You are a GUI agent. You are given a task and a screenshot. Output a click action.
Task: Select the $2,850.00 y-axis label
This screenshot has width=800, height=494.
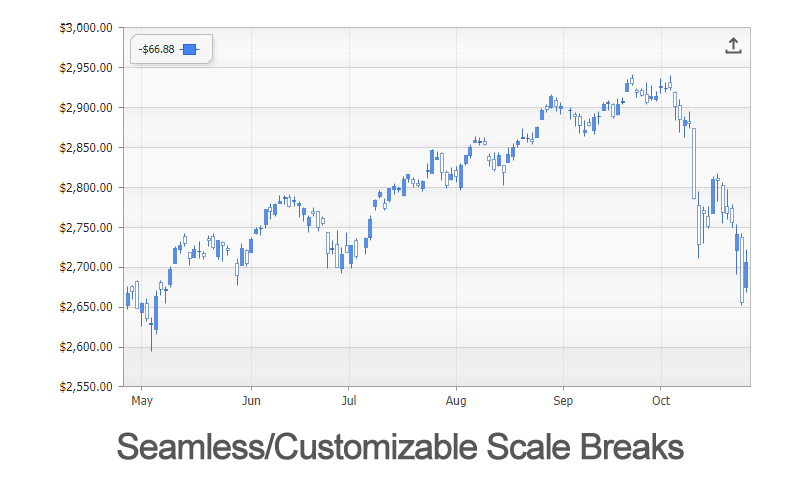click(x=86, y=148)
